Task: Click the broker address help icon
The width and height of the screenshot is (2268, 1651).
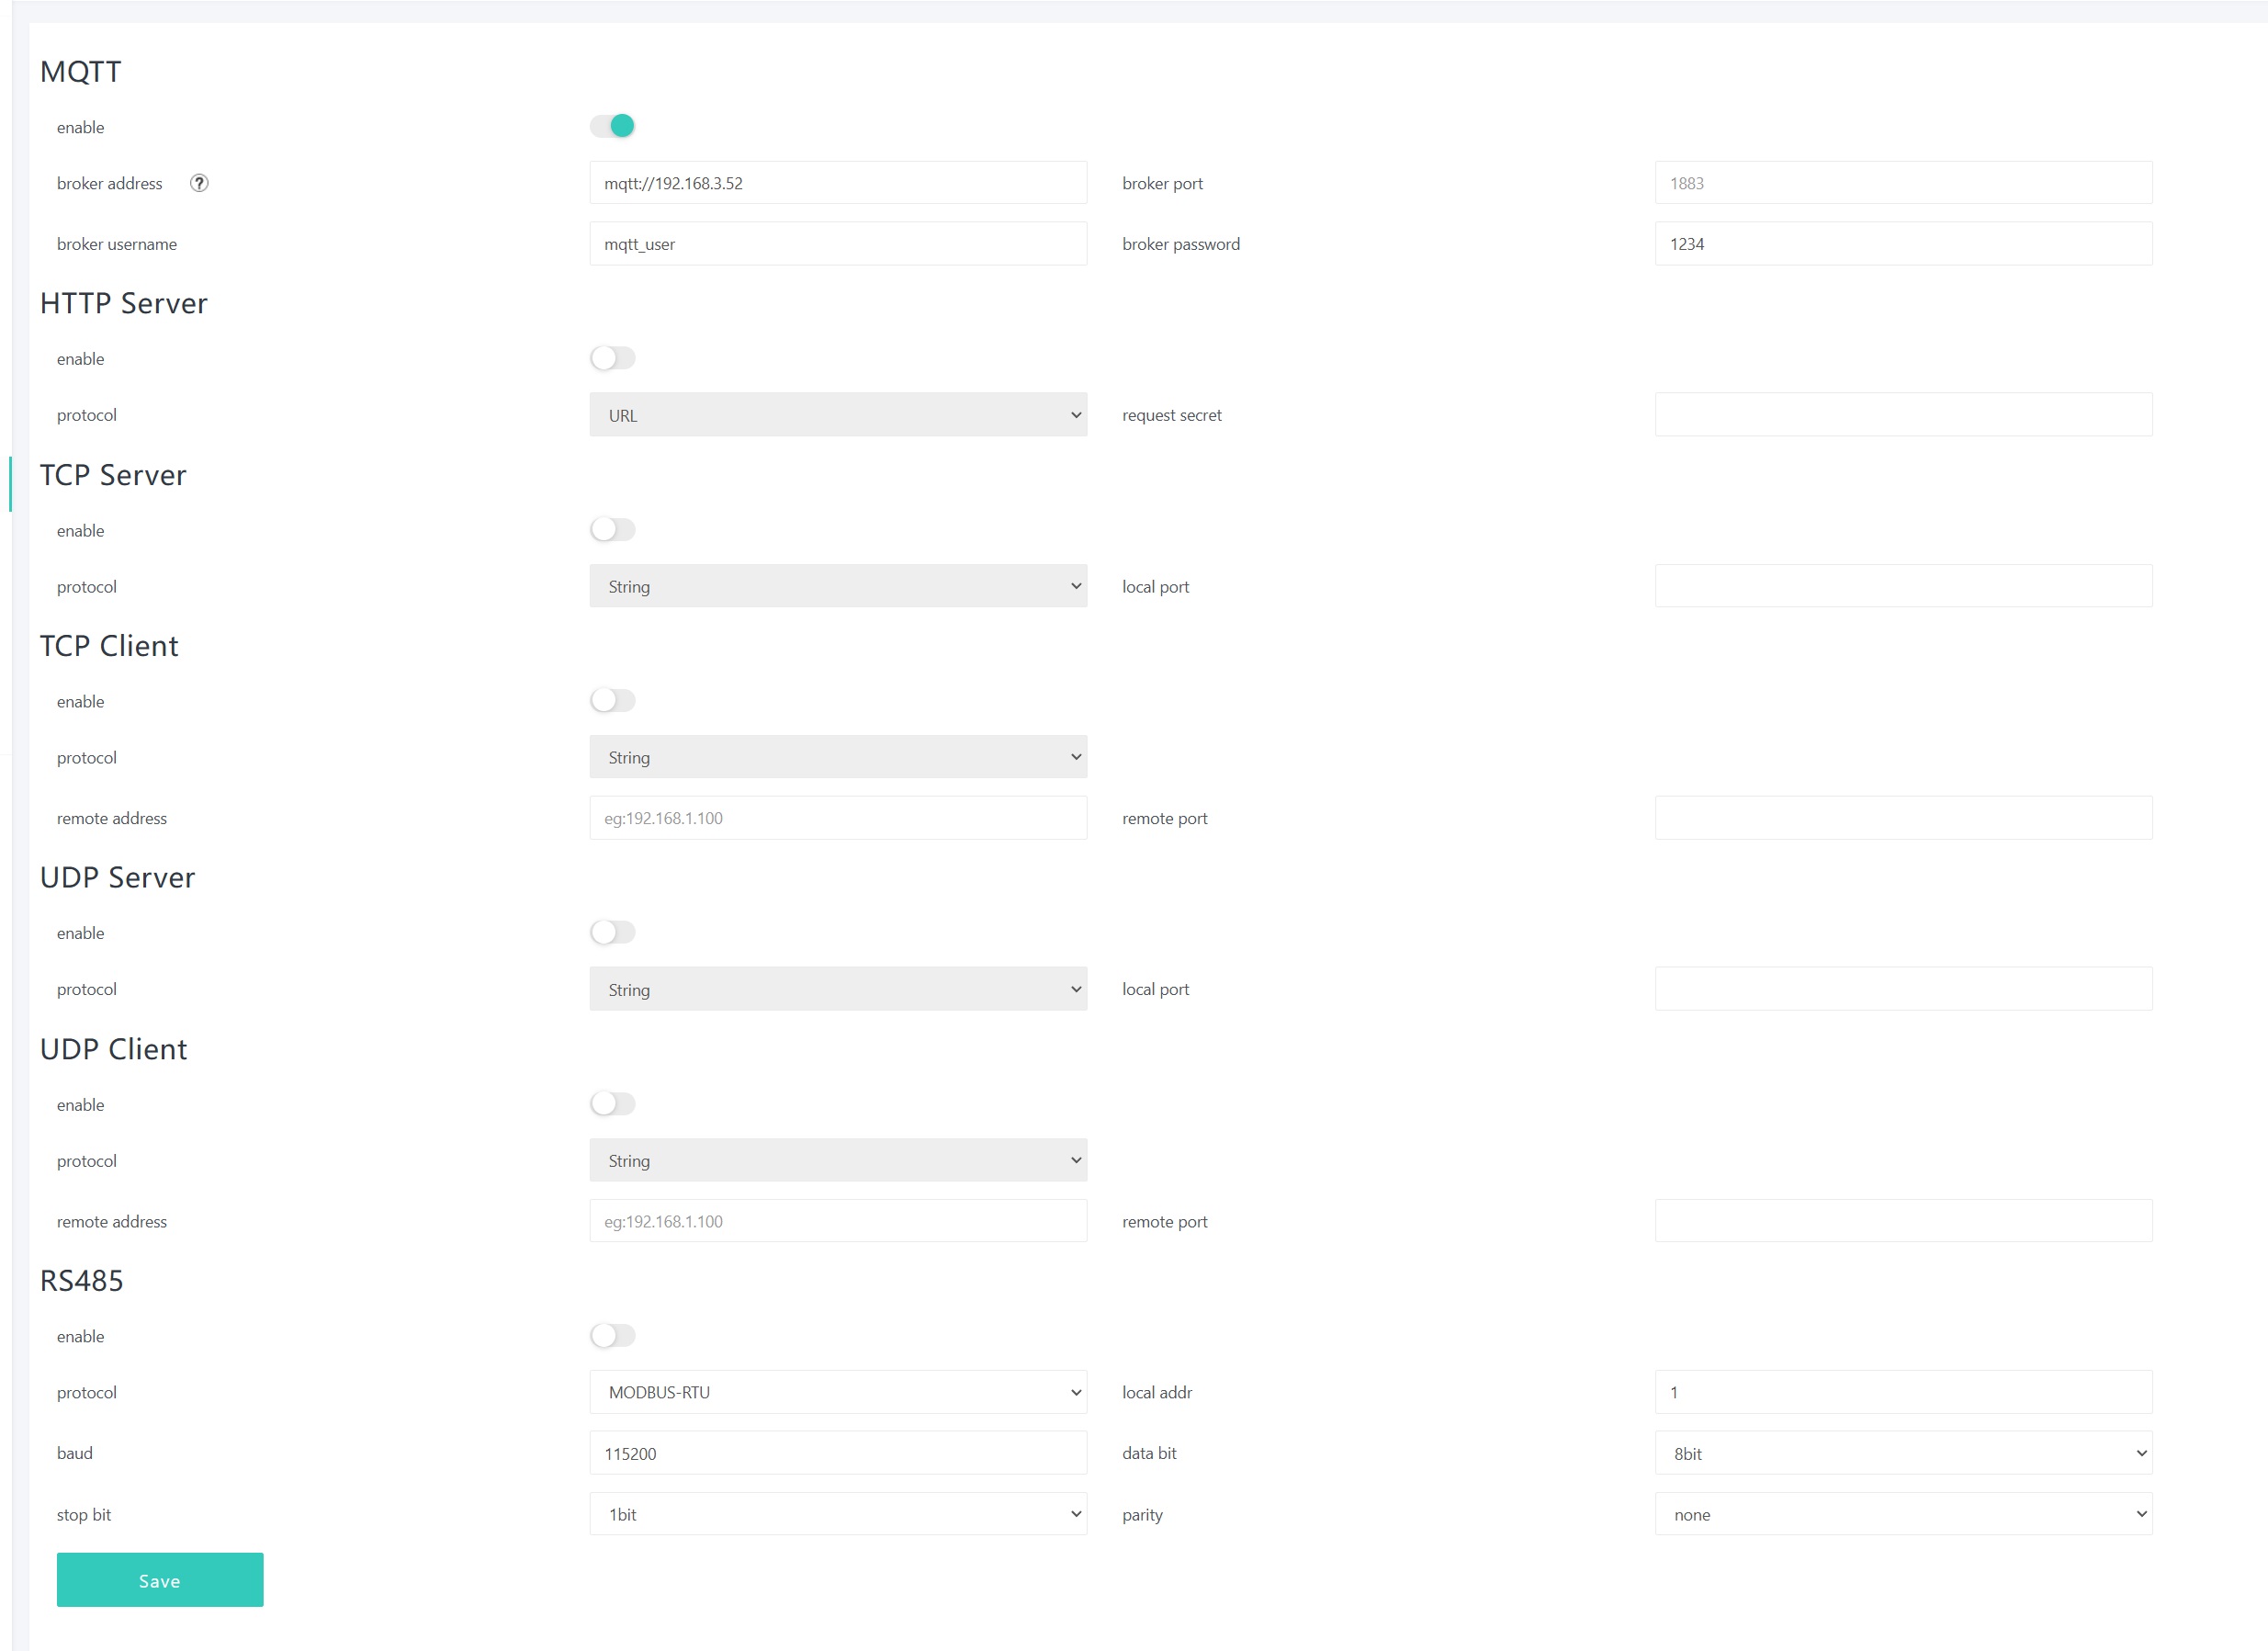Action: pos(199,183)
